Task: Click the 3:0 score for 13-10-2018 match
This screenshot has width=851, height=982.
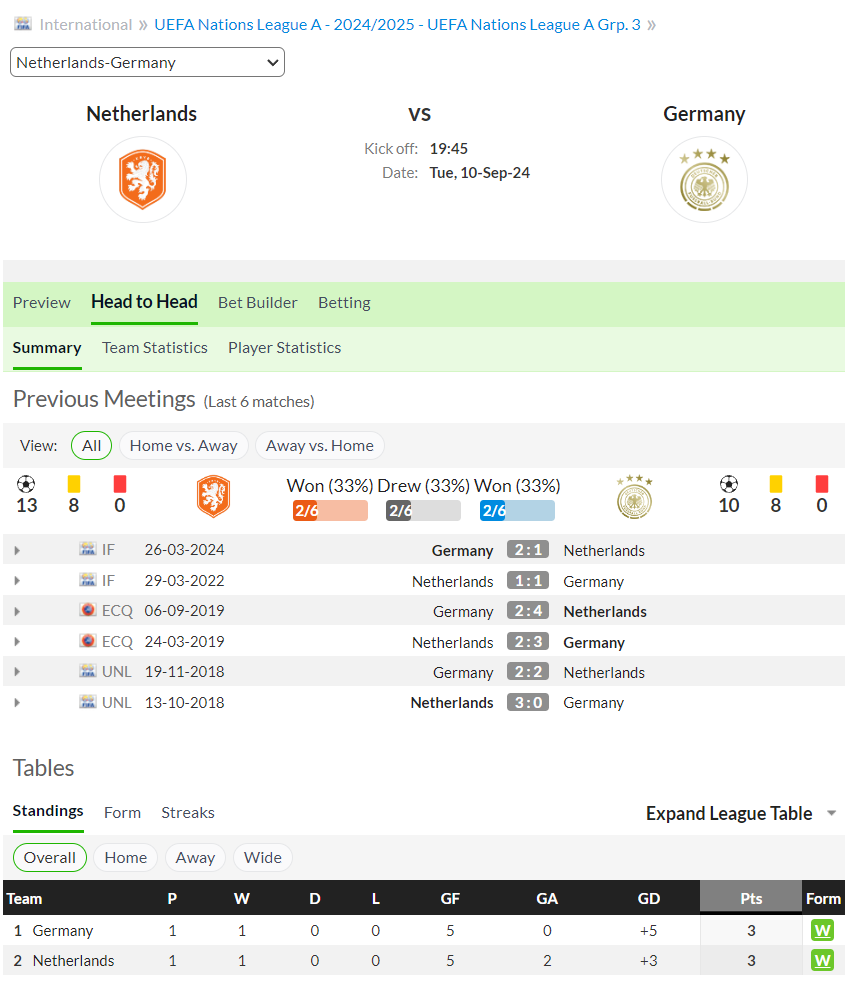Action: (528, 702)
